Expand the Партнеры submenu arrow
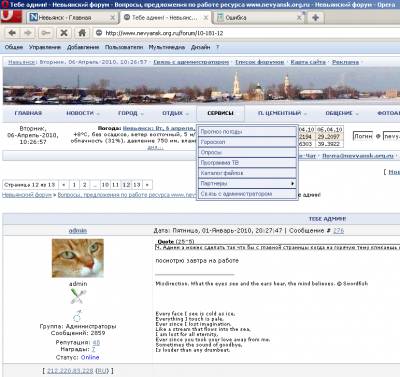This screenshot has width=400, height=377. point(292,183)
